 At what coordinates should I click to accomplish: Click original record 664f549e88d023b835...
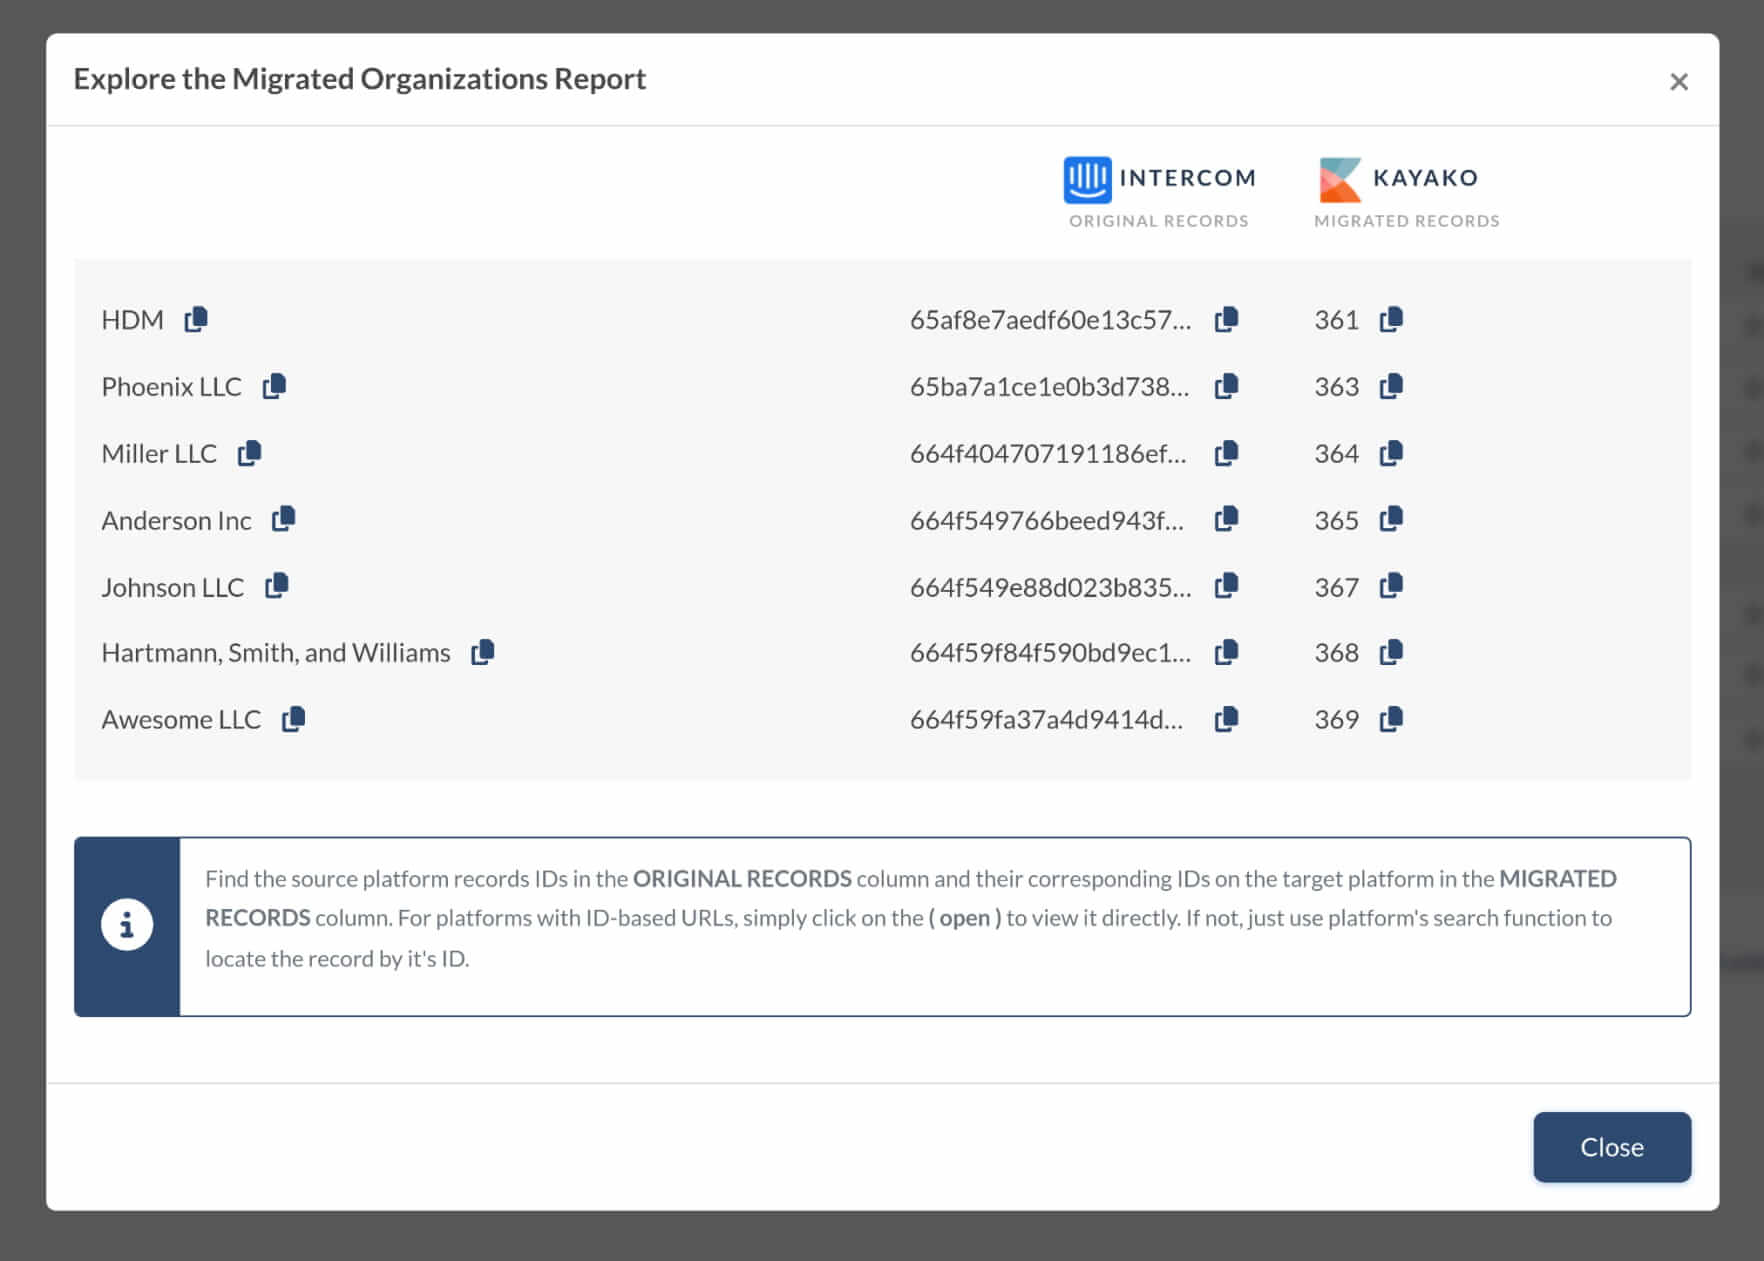(x=1050, y=587)
